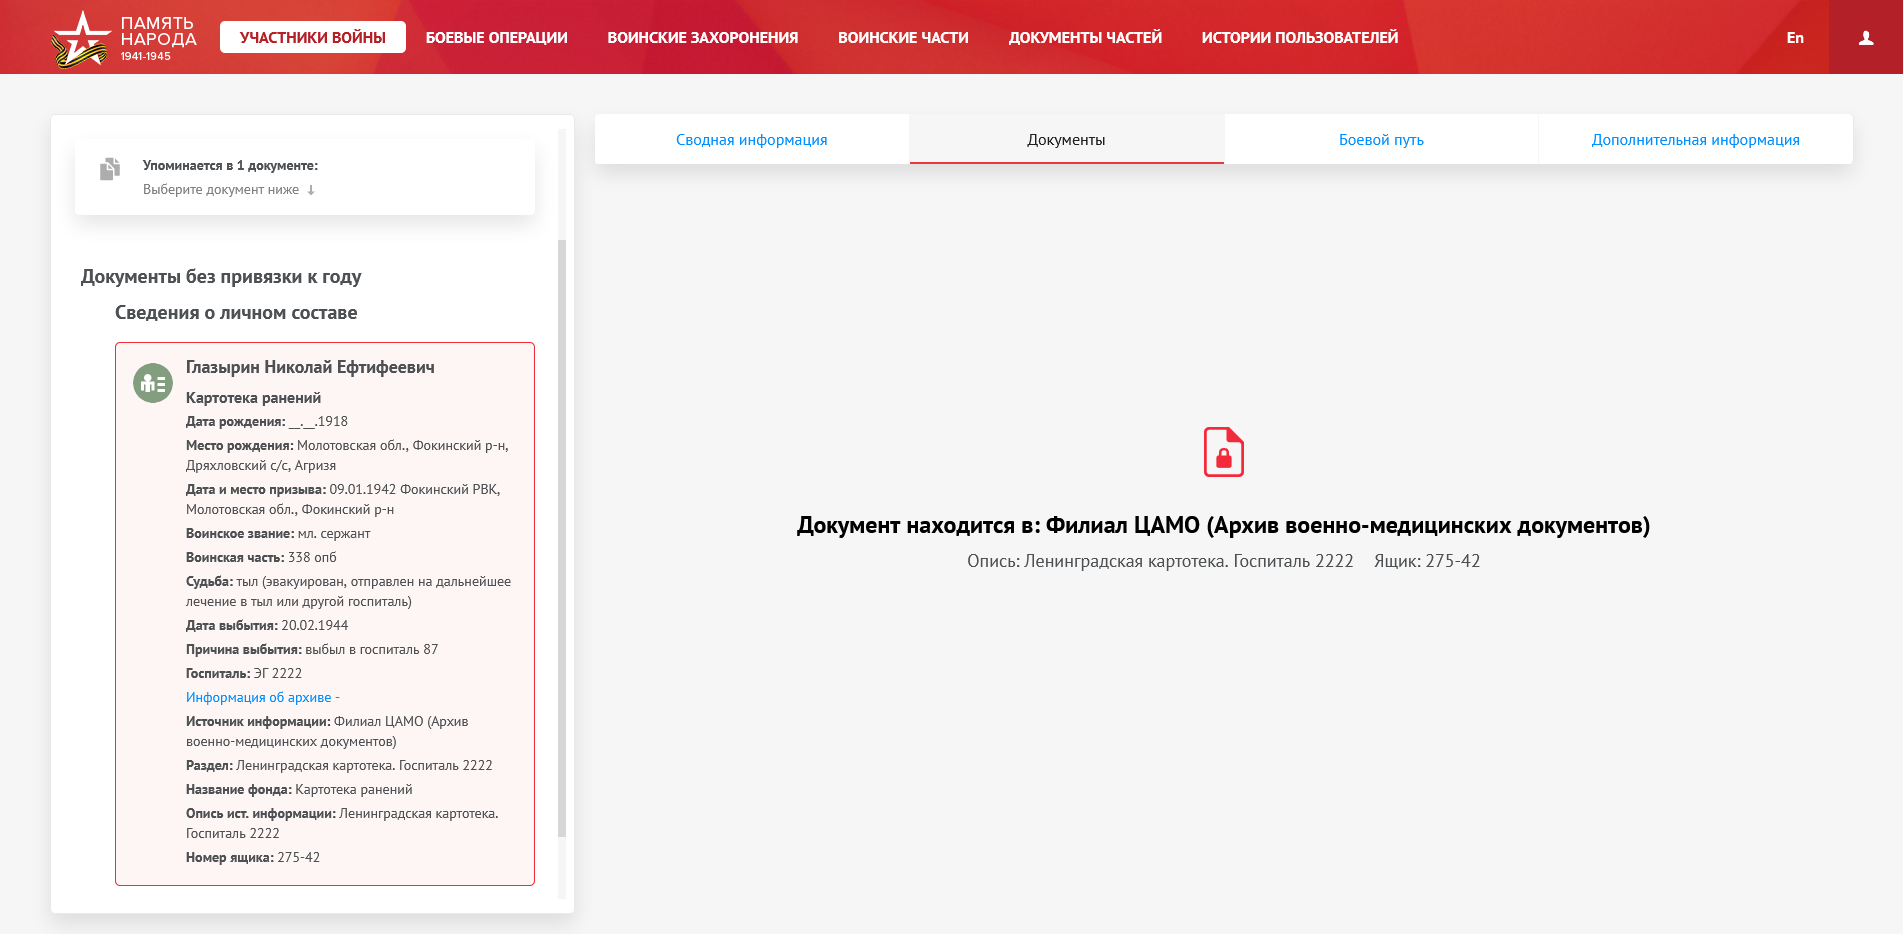This screenshot has height=934, width=1903.
Task: Collapse the Информация об архиве link
Action: click(x=262, y=698)
